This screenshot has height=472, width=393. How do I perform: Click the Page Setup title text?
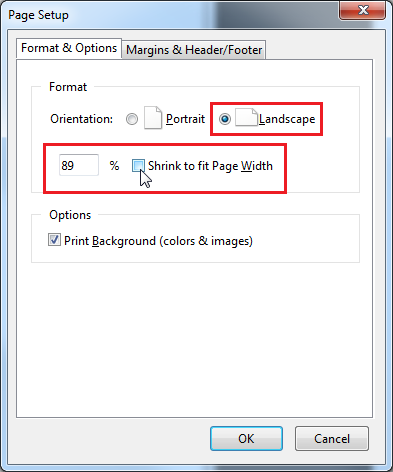38,15
